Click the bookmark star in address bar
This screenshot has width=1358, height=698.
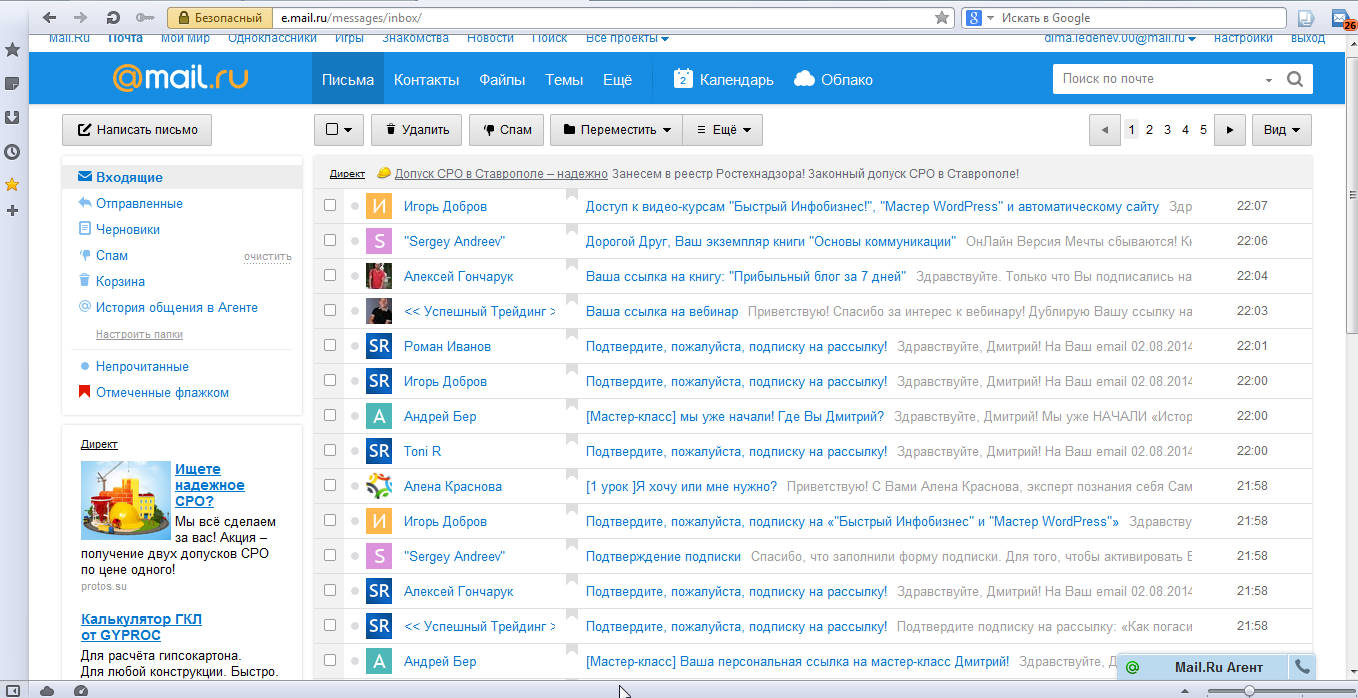coord(941,18)
